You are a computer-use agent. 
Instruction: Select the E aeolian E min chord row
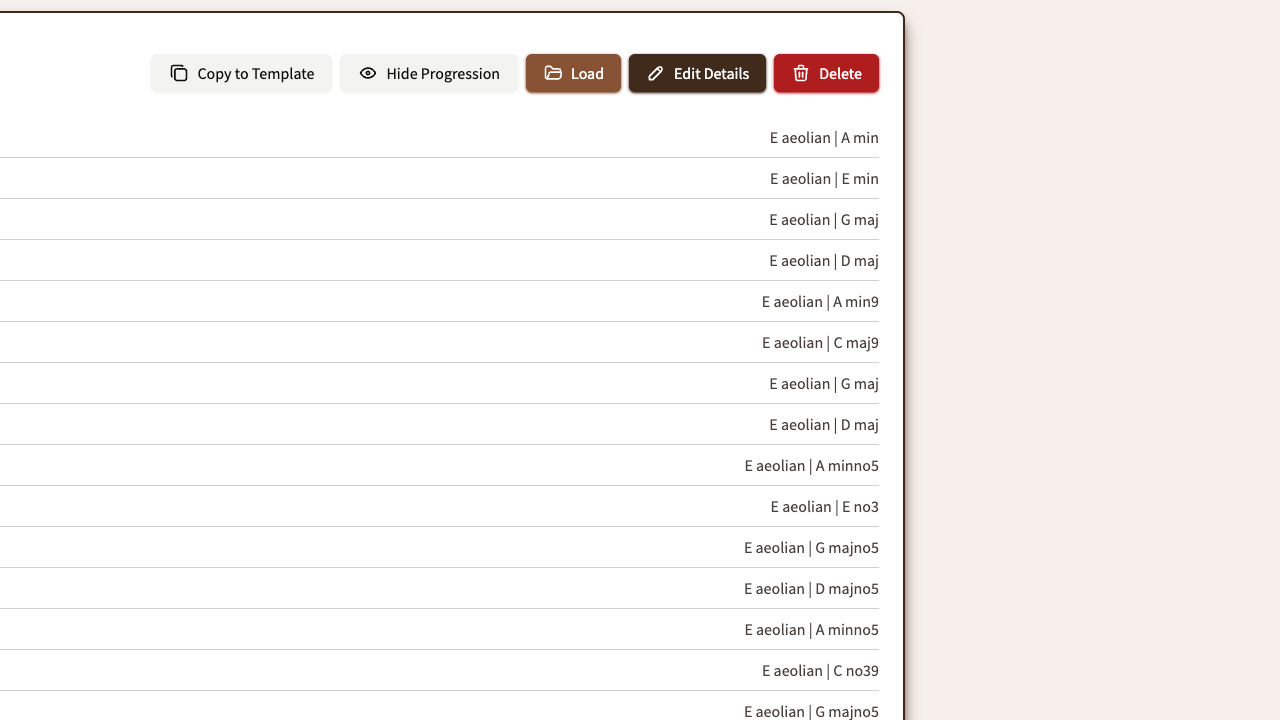(823, 179)
